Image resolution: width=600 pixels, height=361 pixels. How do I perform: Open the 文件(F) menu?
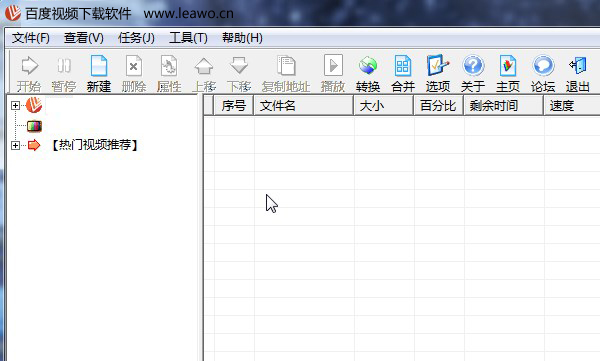tap(30, 38)
